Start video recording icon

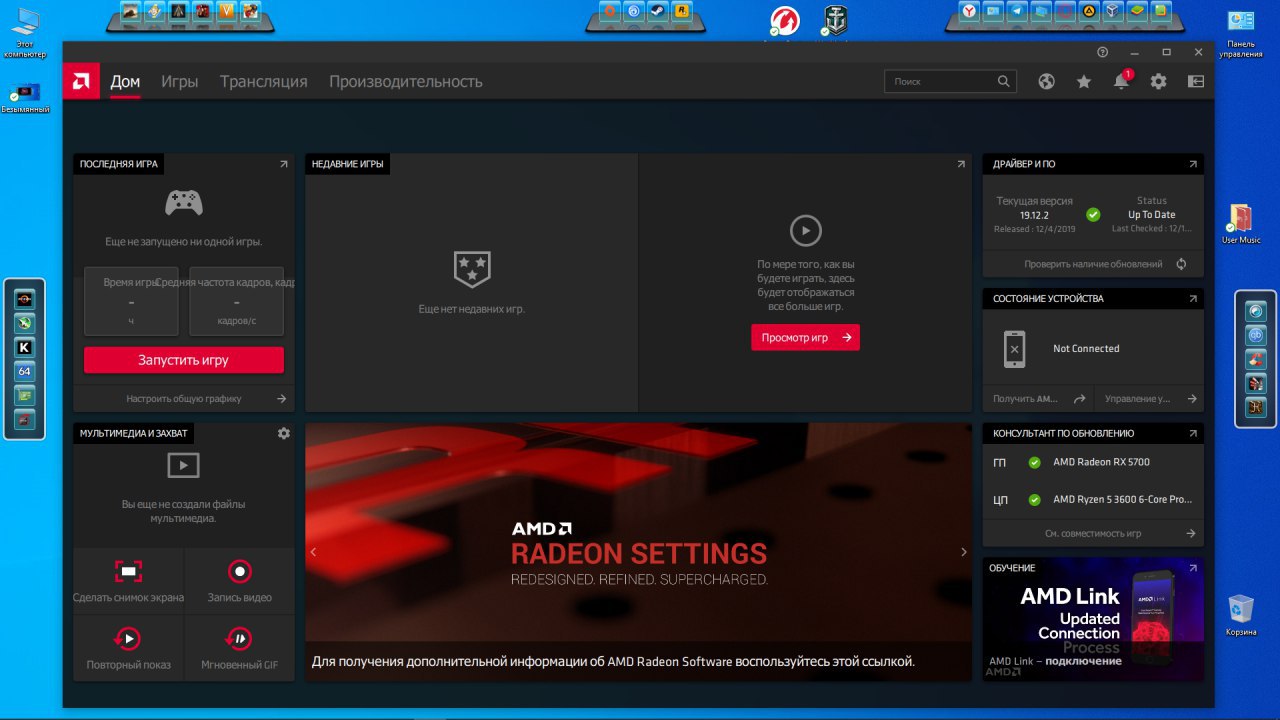(x=240, y=571)
